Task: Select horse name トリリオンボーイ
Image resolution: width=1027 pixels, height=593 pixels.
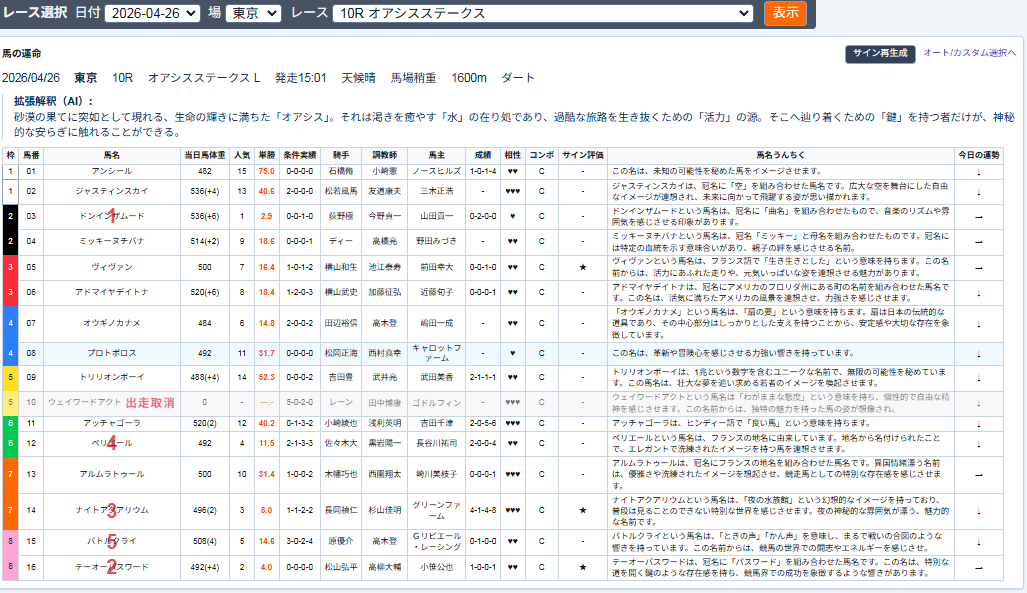Action: [112, 377]
